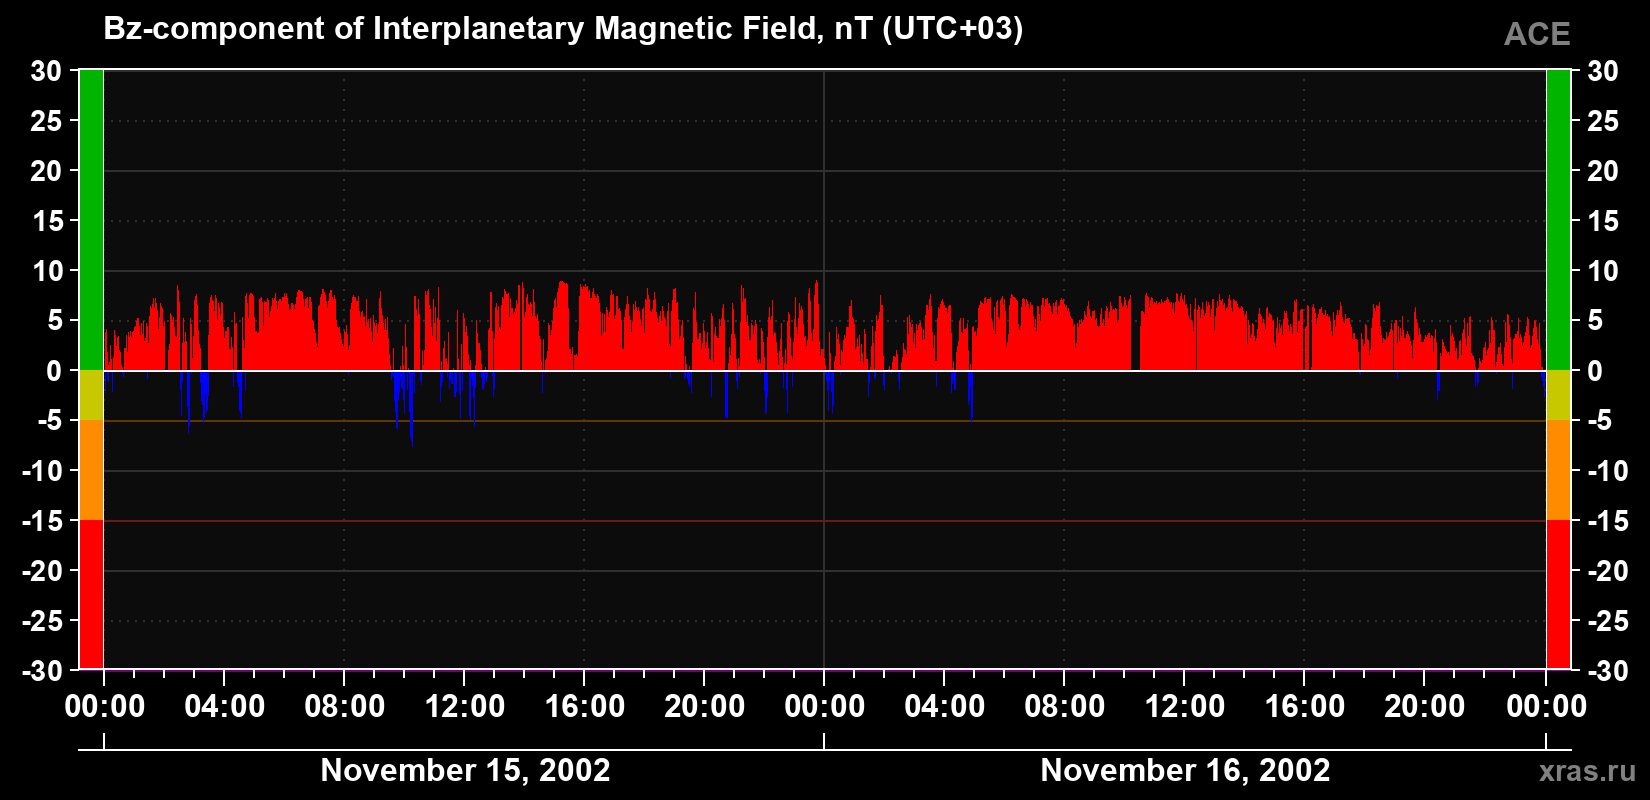Click the '-5' value on the left axis
The height and width of the screenshot is (800, 1650).
click(49, 421)
